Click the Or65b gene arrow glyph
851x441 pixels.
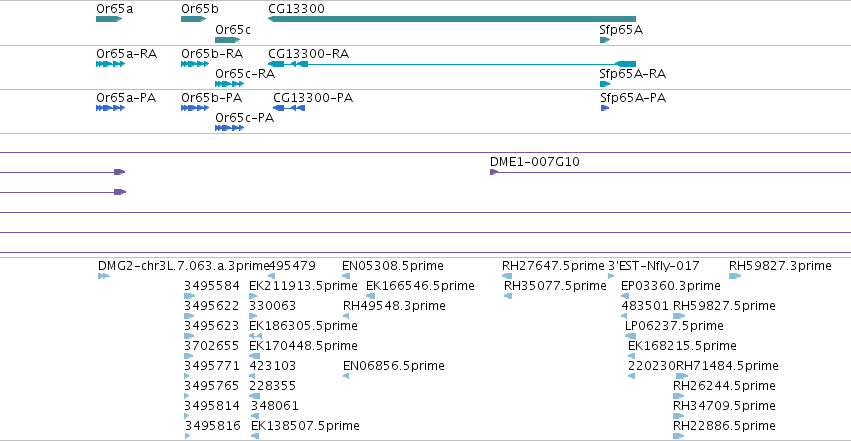194,19
